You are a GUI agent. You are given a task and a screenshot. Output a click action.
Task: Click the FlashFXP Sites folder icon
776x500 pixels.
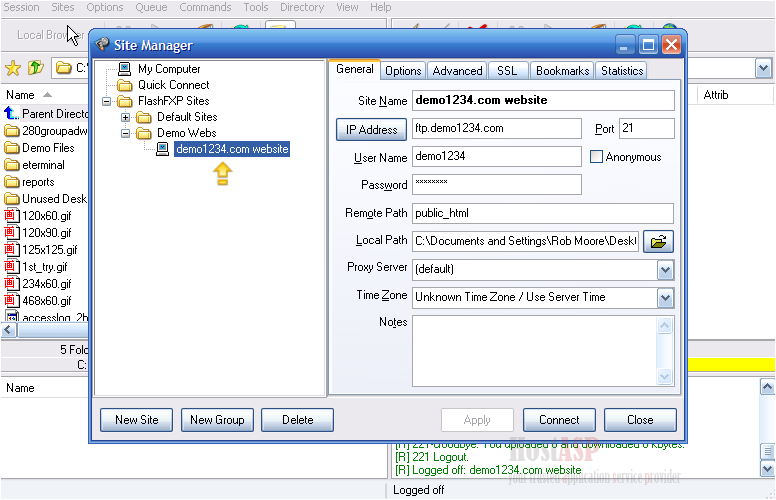coord(125,101)
